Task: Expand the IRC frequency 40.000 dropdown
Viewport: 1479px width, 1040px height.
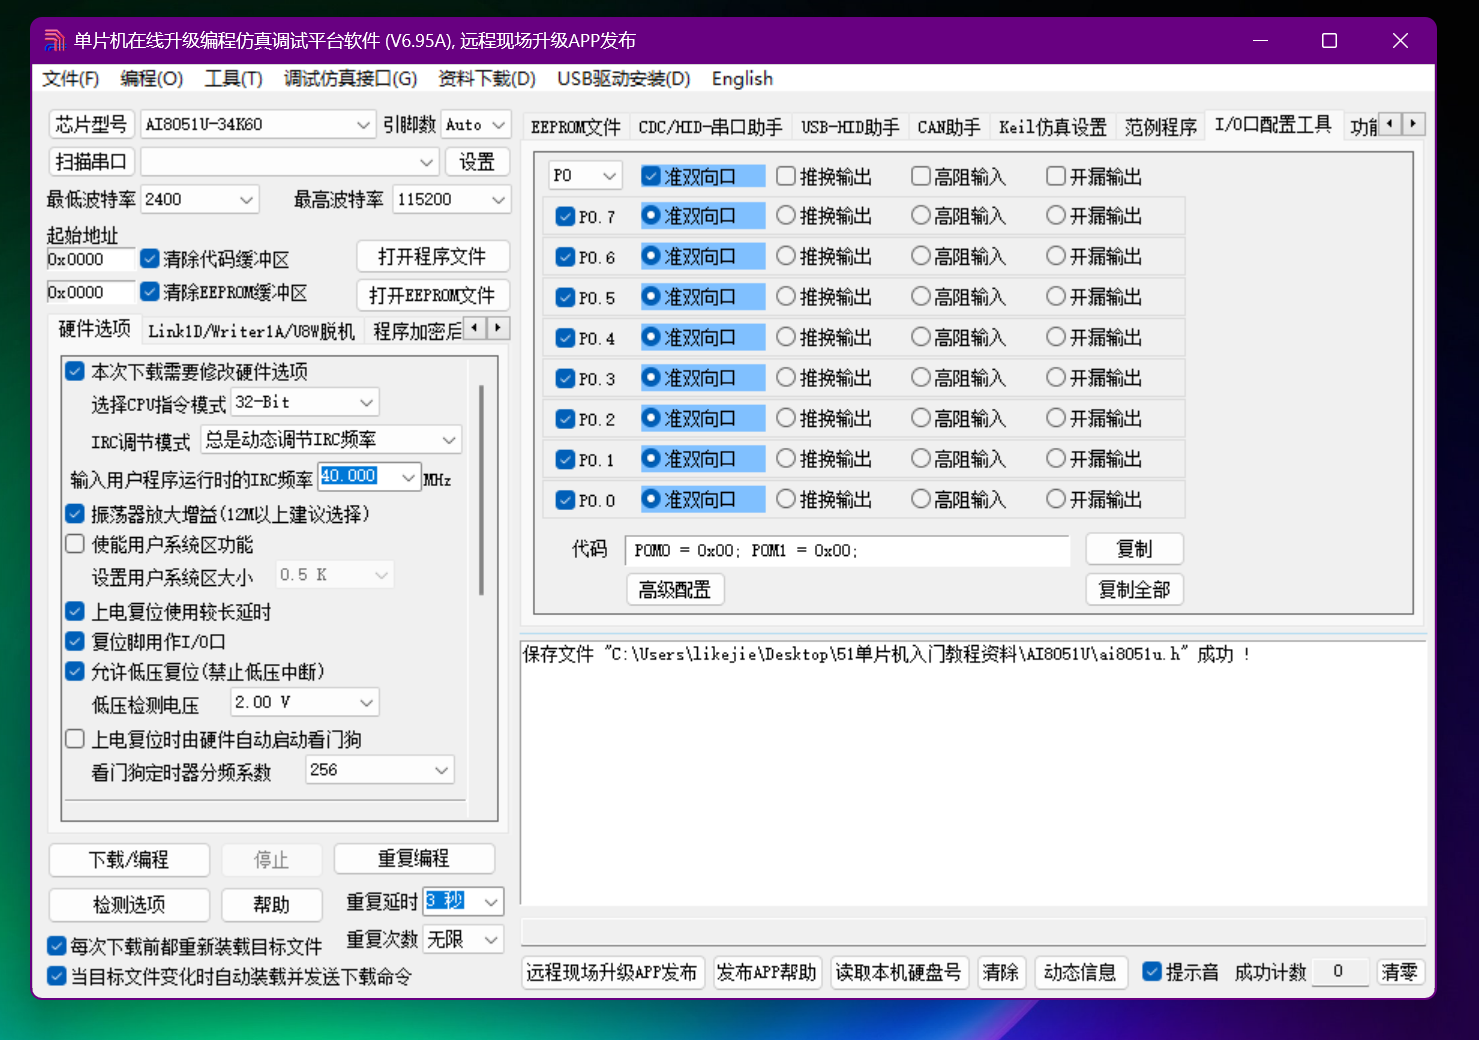Action: (x=408, y=477)
